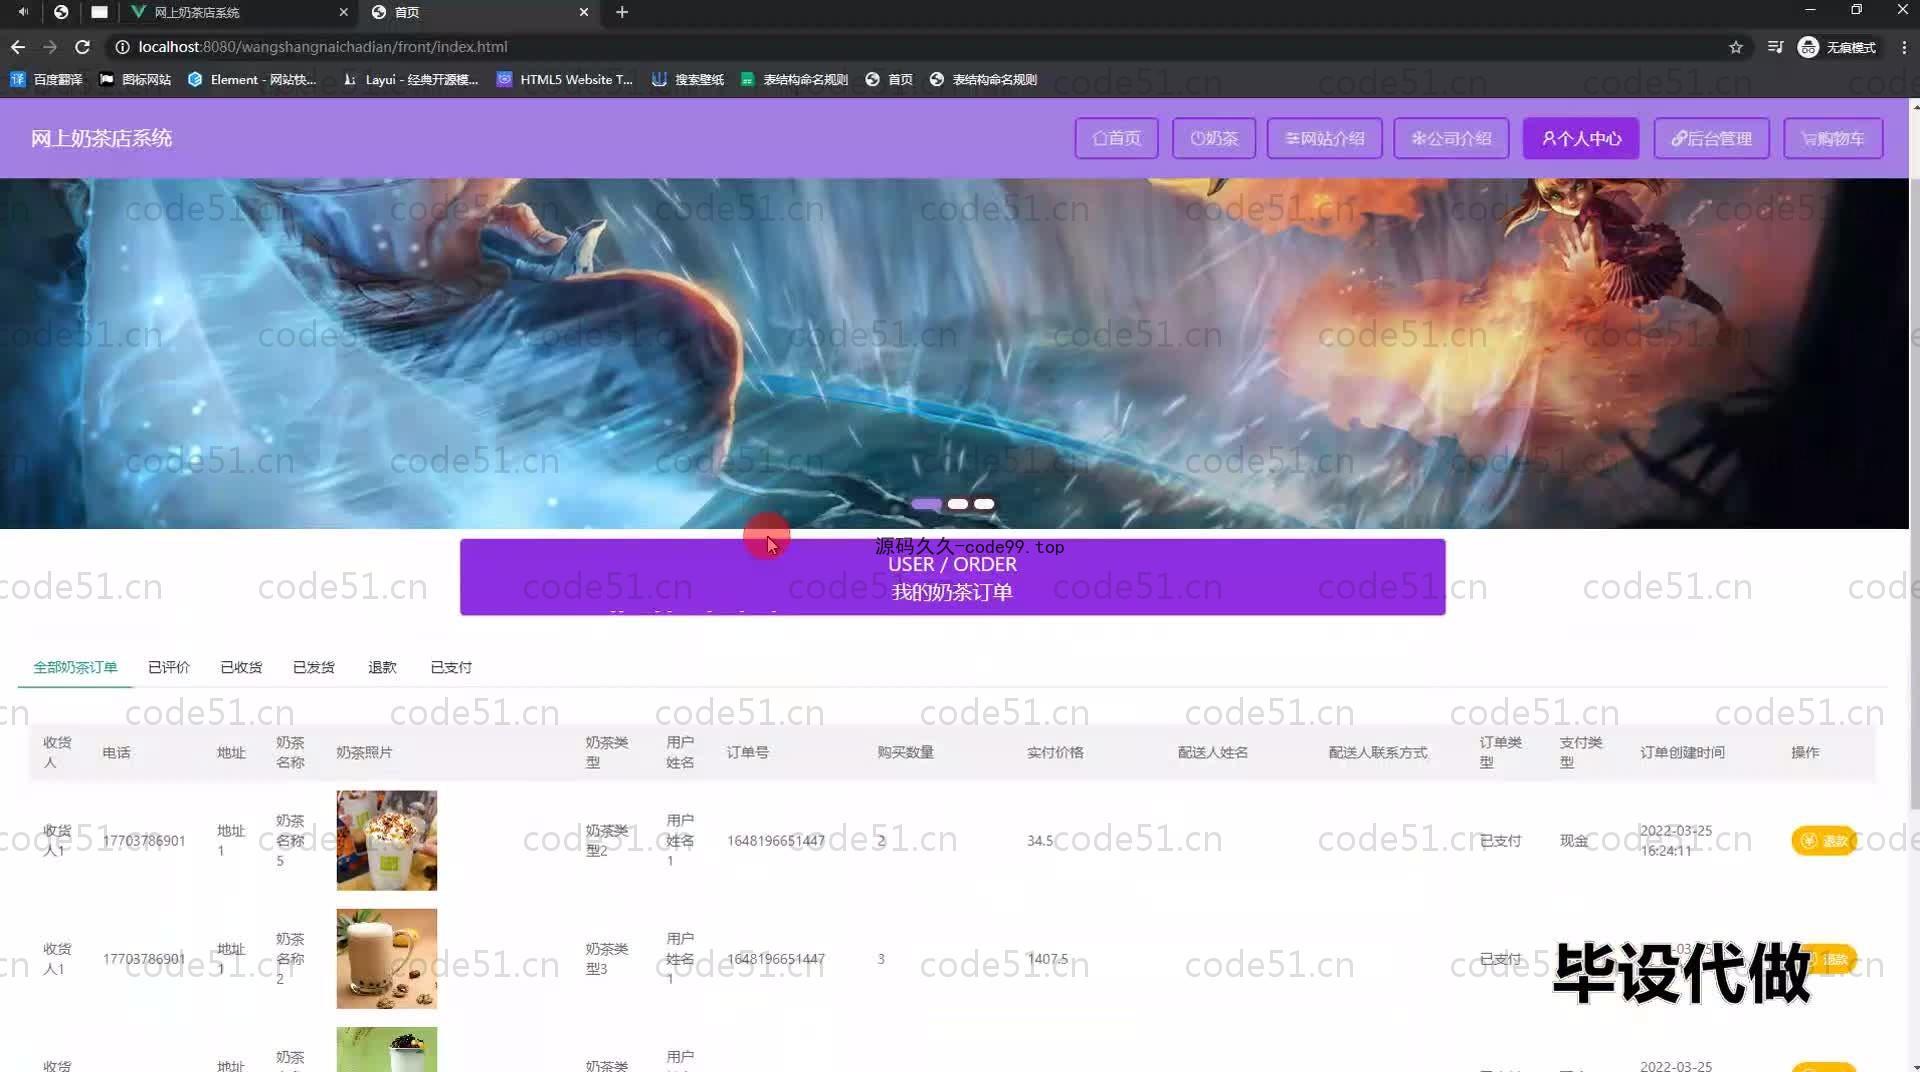Close the 网上奶茶店系统 browser tab
The width and height of the screenshot is (1920, 1072).
tap(343, 12)
